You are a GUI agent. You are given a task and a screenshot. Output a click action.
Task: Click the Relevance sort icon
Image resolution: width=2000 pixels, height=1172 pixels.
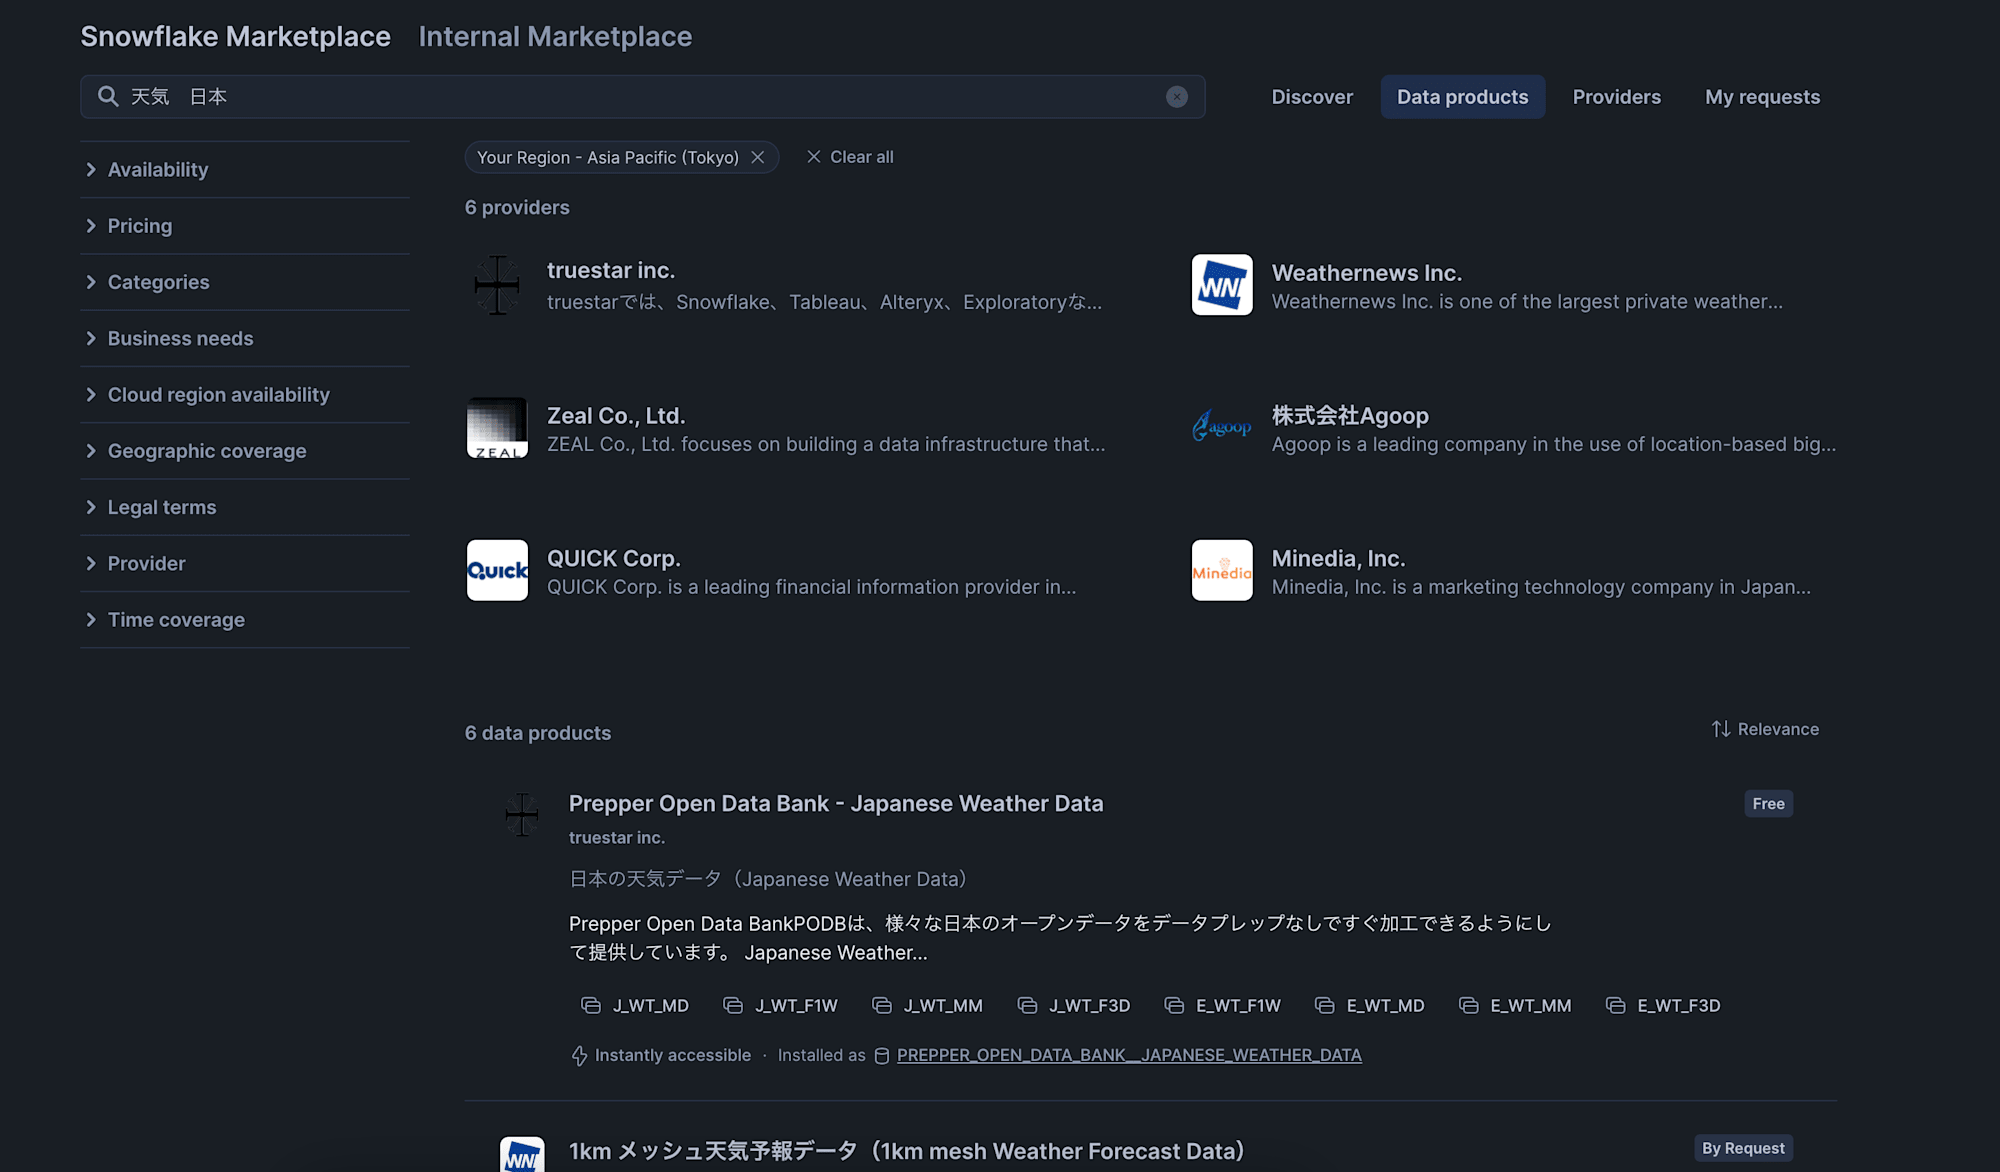pos(1720,729)
